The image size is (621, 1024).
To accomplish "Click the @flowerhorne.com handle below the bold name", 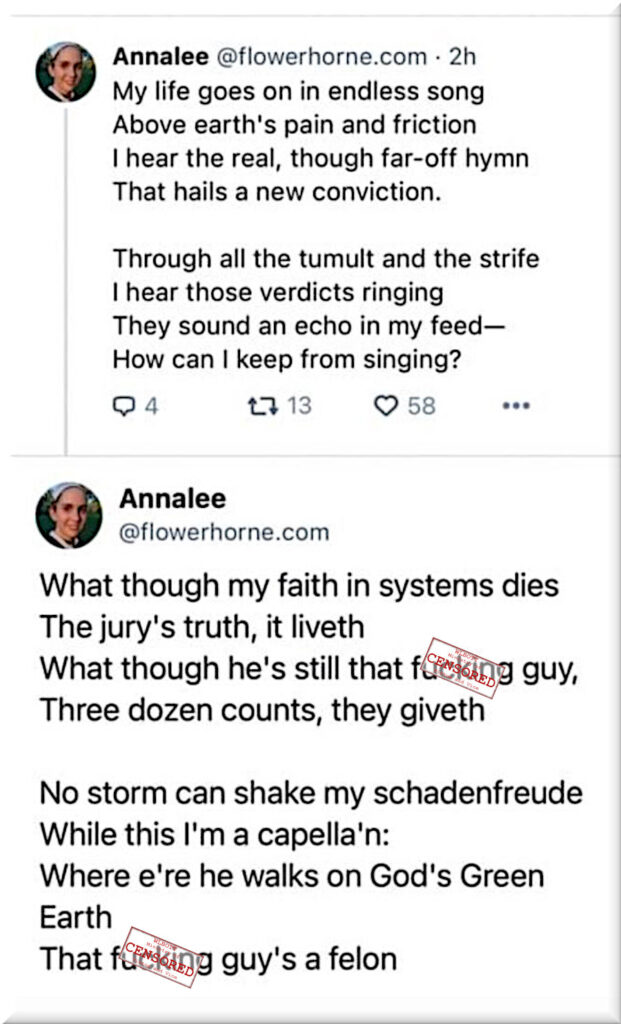I will pos(223,533).
